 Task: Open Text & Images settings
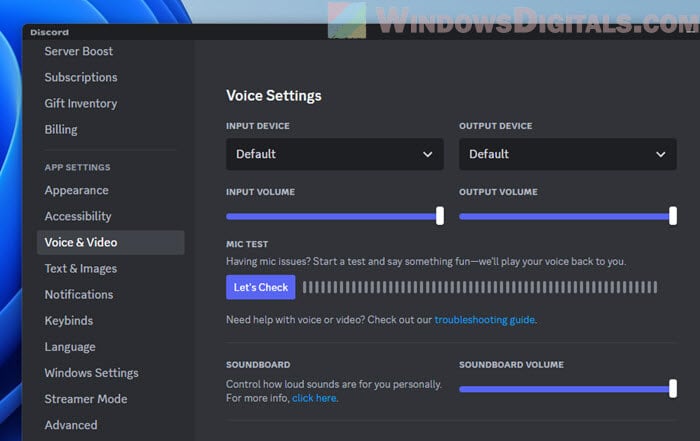(x=80, y=269)
